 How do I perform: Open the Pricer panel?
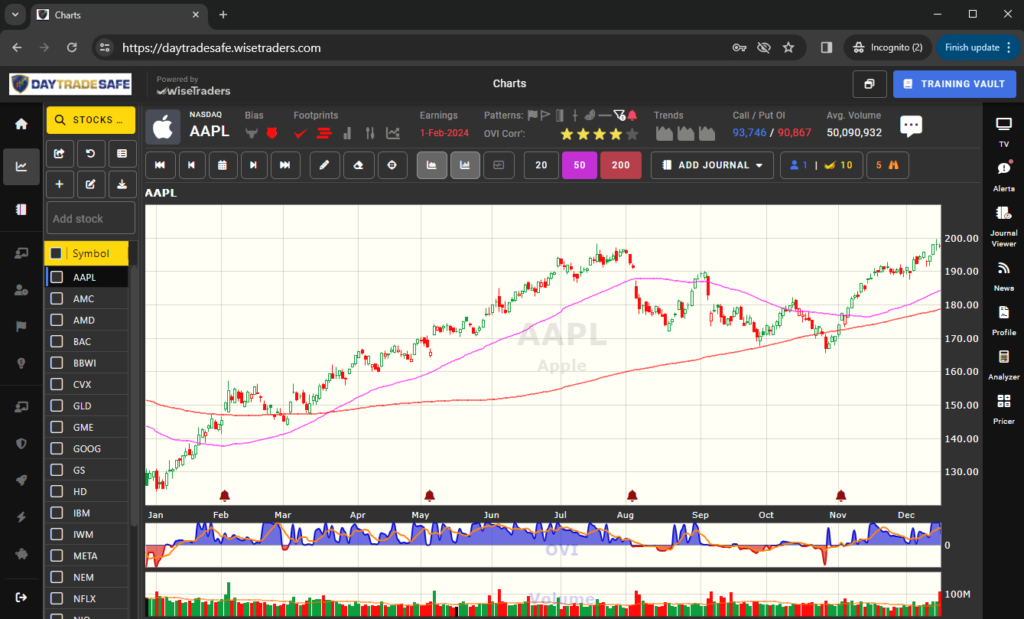click(1004, 402)
